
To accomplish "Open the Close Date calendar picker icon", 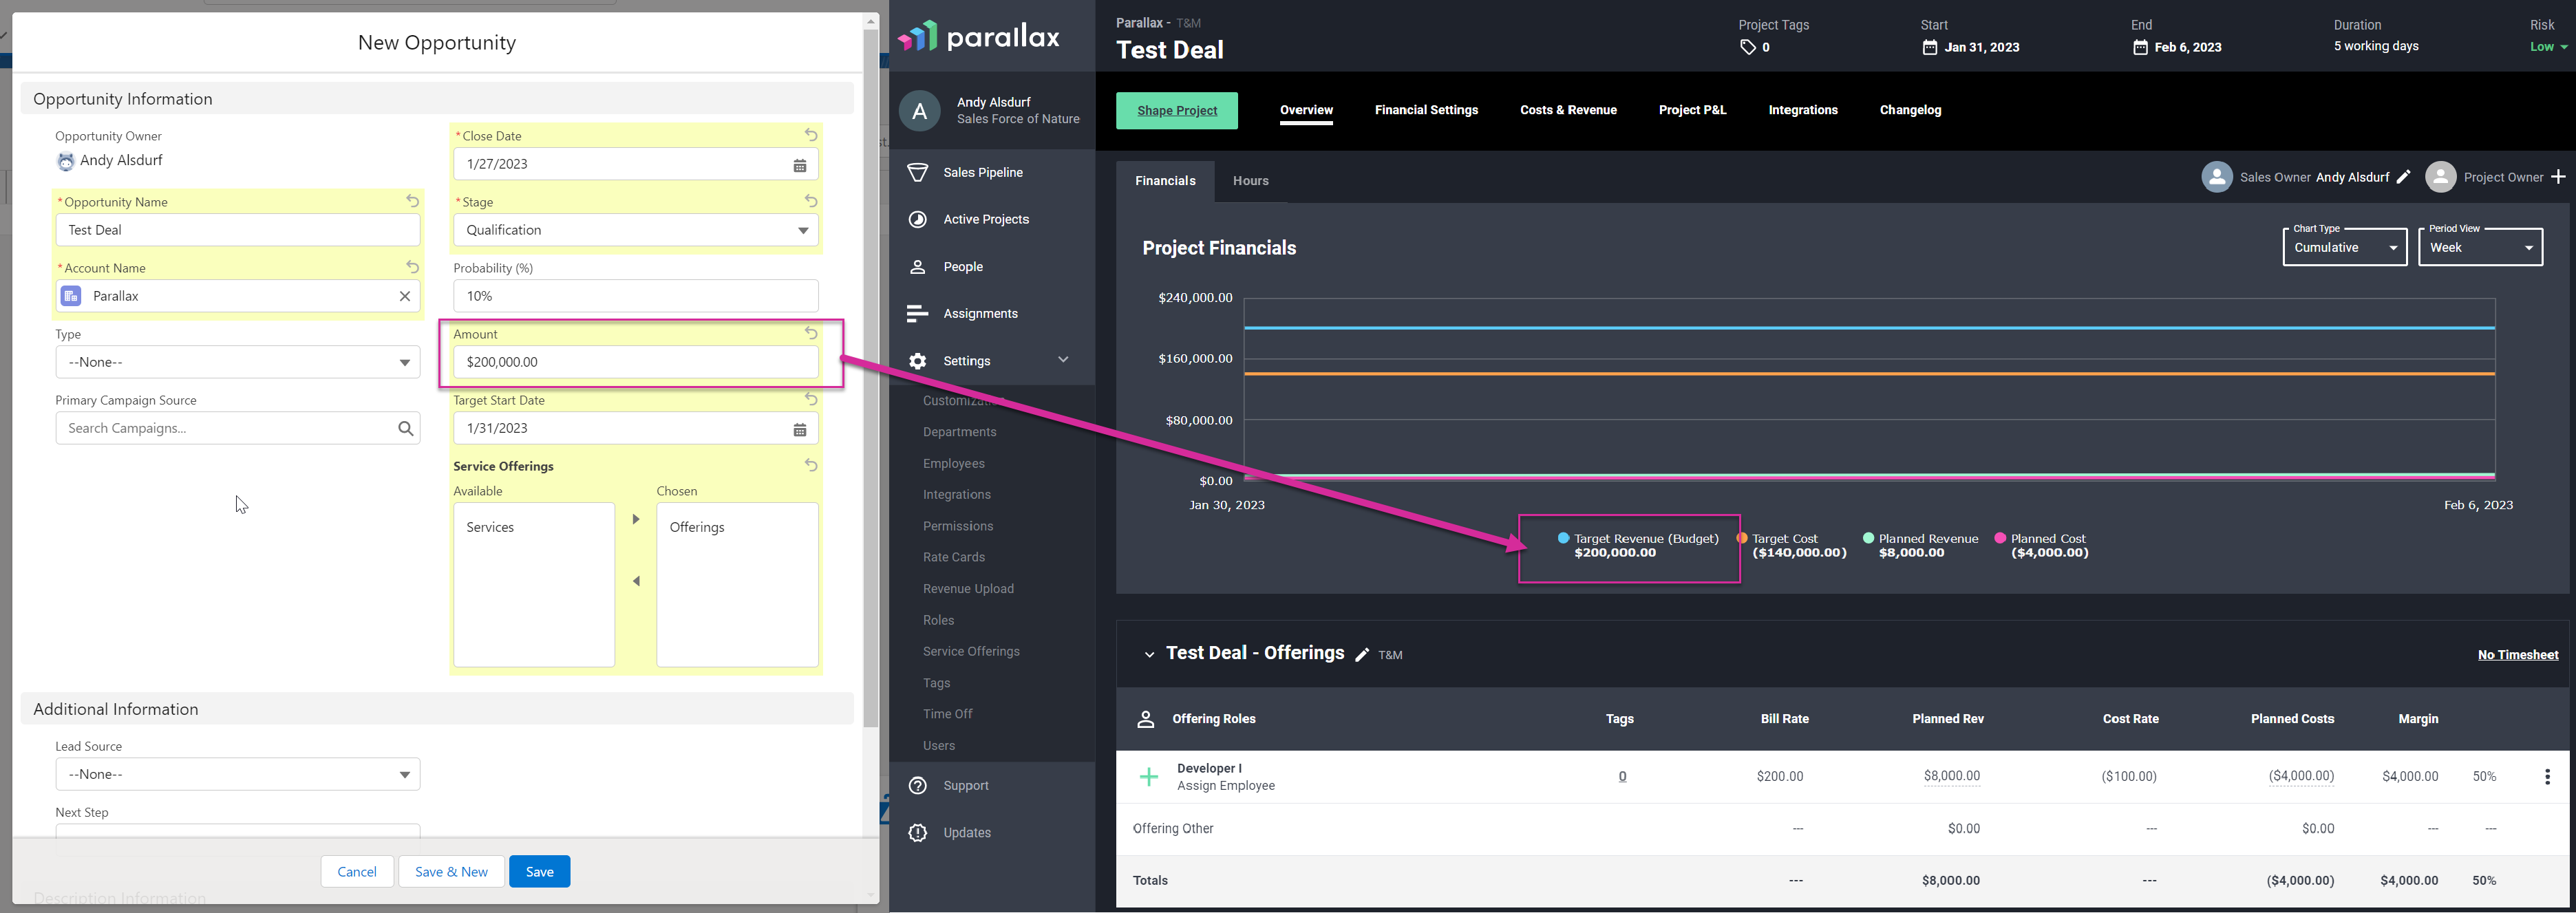I will tap(800, 165).
